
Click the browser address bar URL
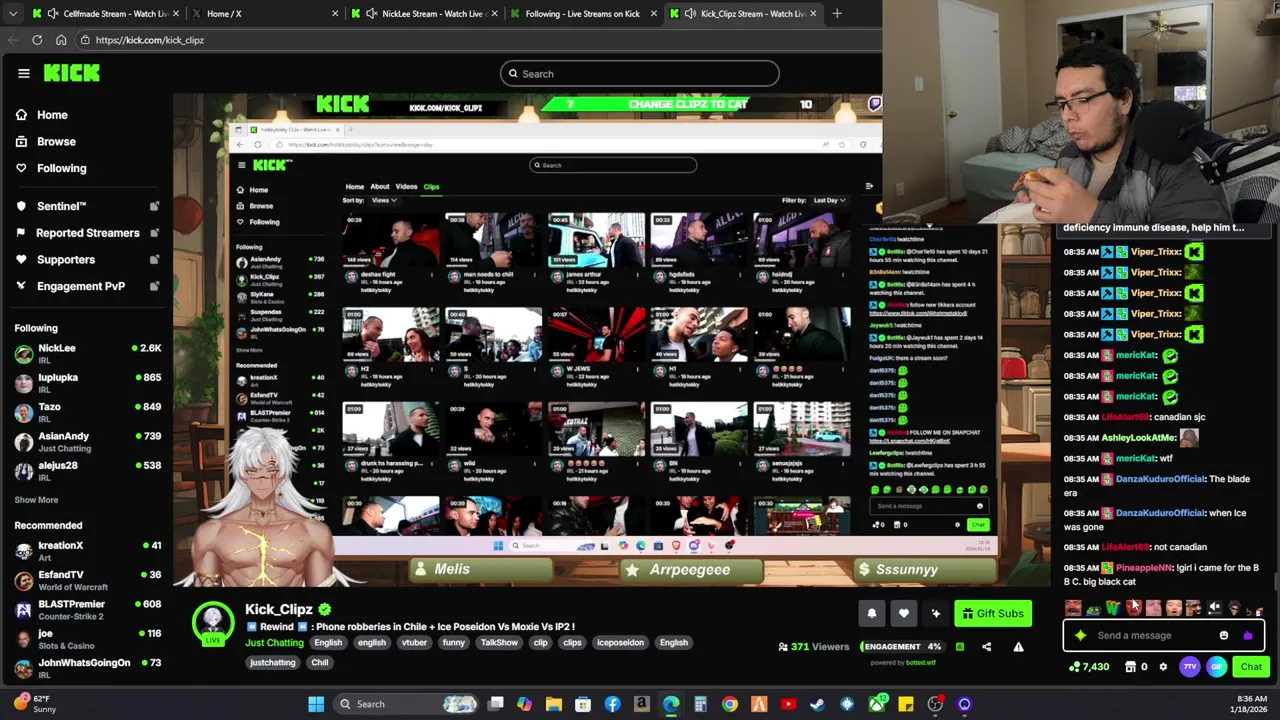click(x=150, y=40)
